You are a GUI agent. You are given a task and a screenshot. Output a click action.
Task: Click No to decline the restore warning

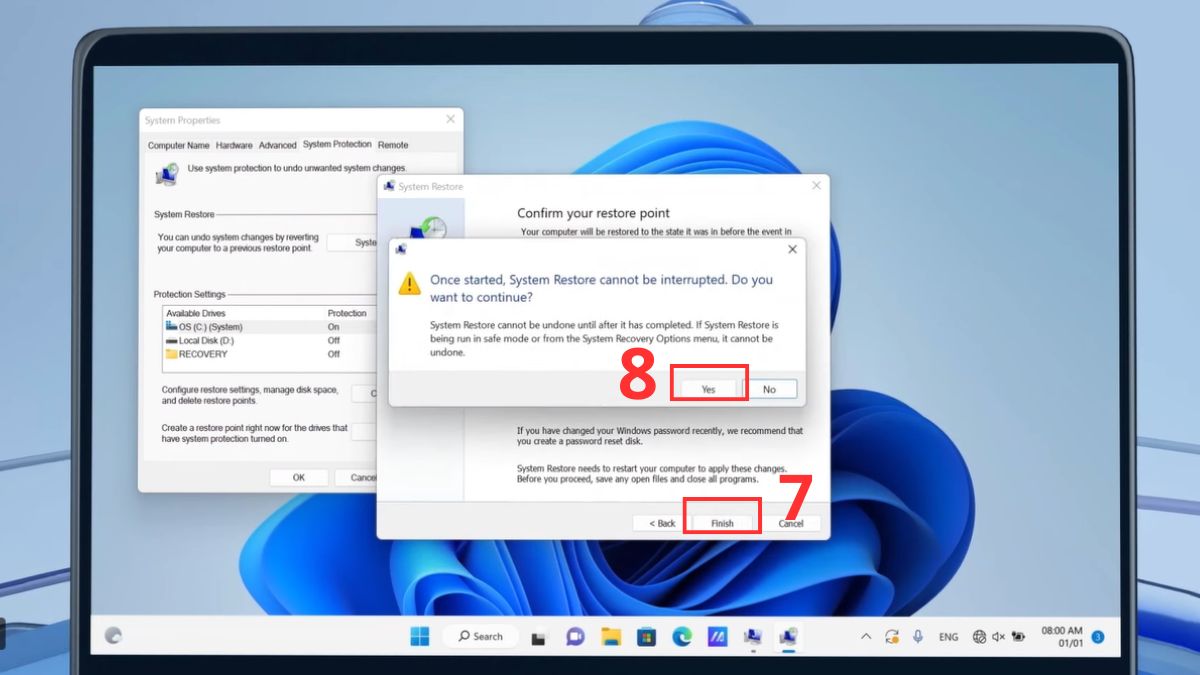[x=772, y=388]
